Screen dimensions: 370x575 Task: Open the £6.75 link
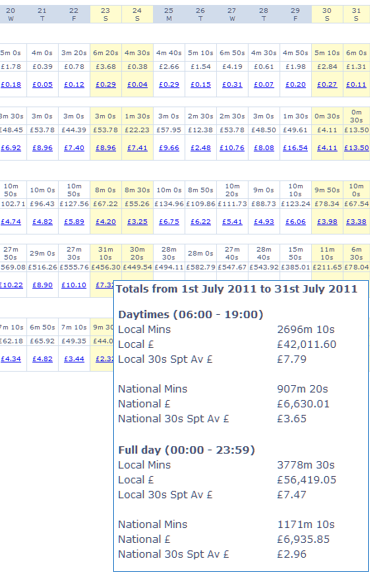tap(169, 221)
